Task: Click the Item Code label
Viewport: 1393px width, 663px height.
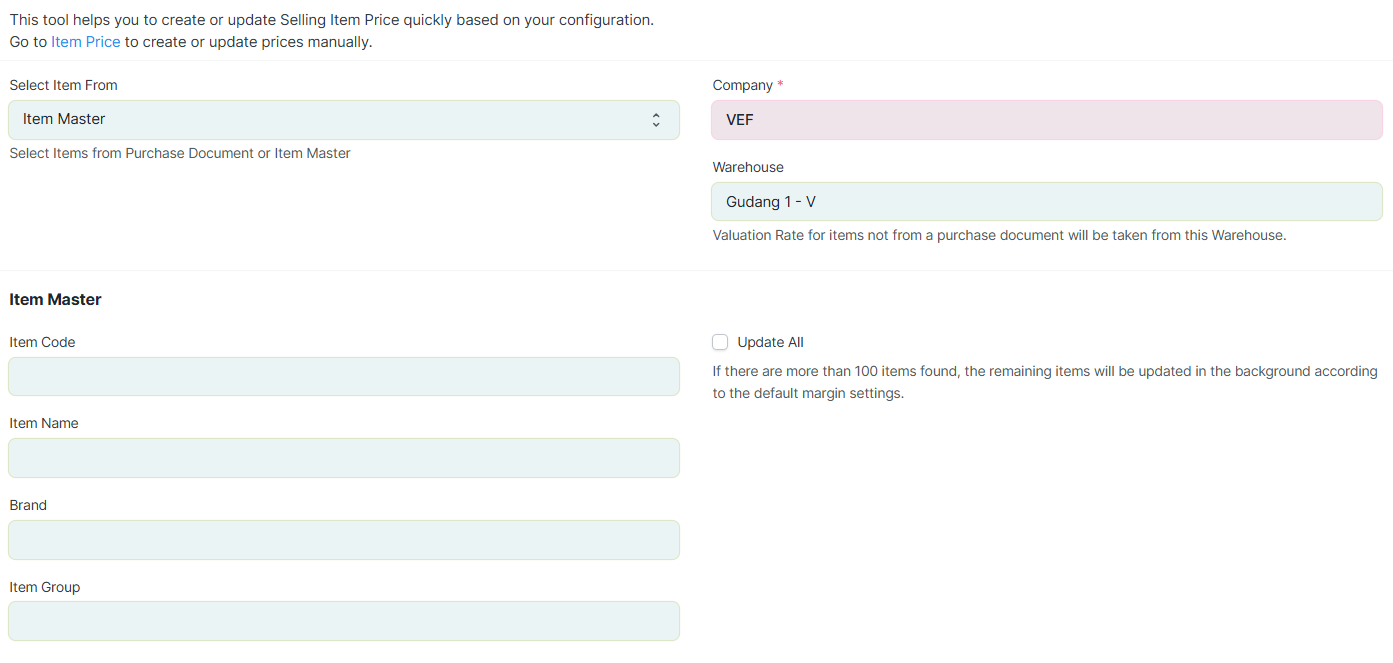Action: click(42, 342)
